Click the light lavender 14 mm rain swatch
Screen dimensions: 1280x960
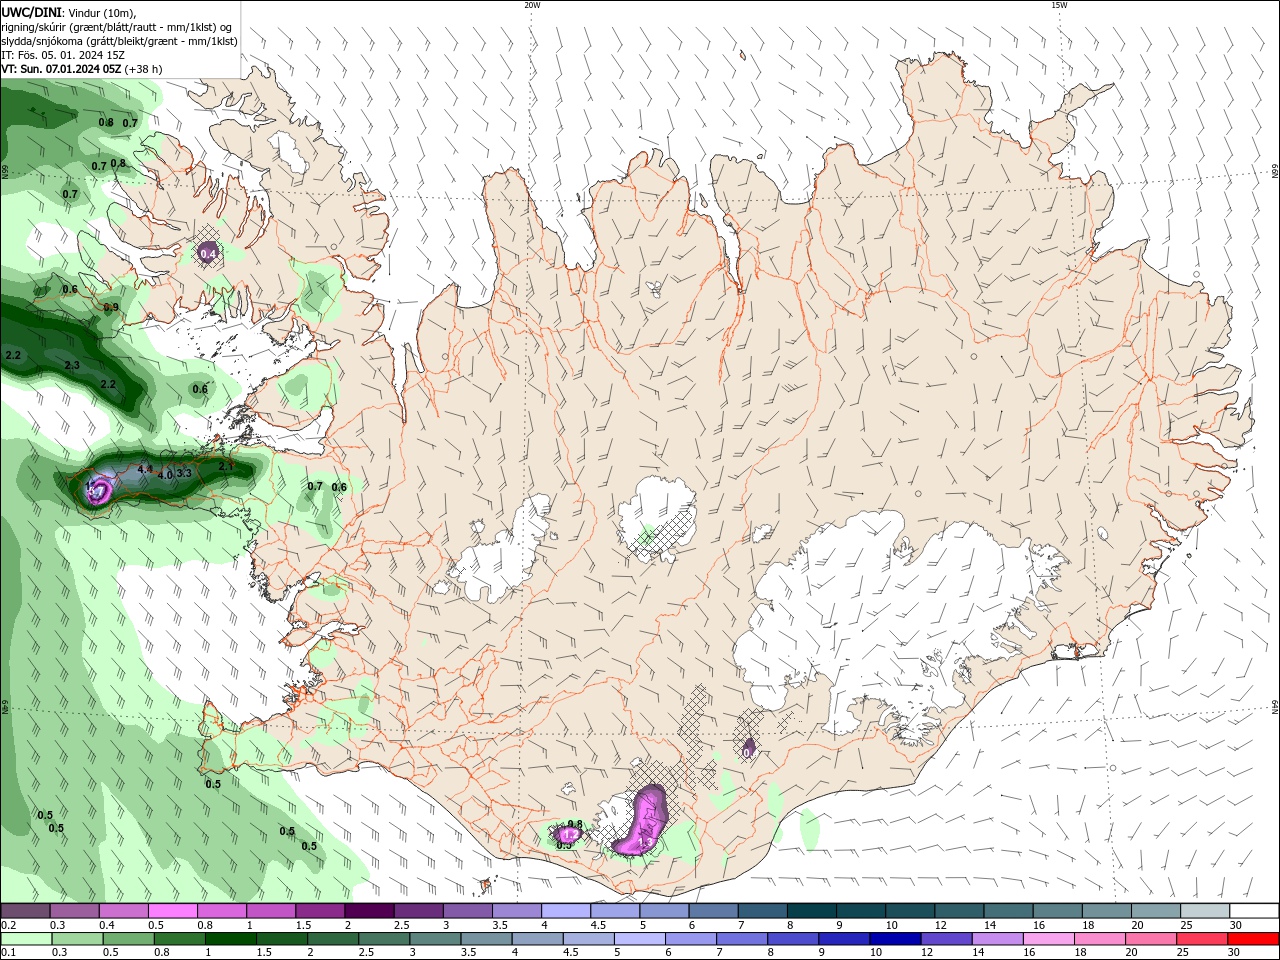coord(998,939)
